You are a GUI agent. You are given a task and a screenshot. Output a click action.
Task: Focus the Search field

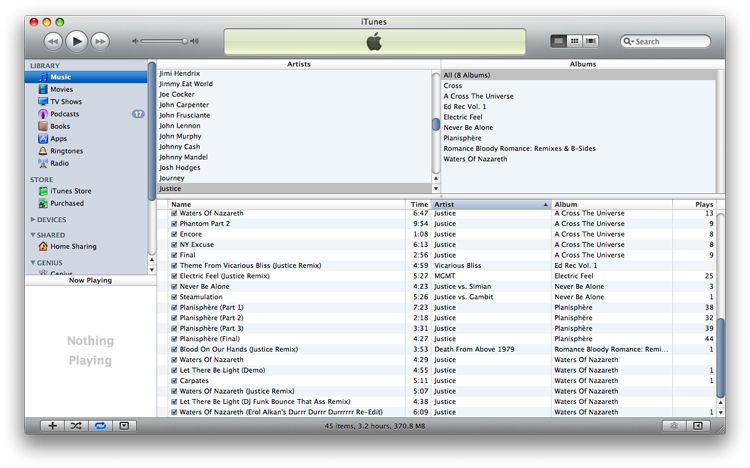(x=665, y=42)
